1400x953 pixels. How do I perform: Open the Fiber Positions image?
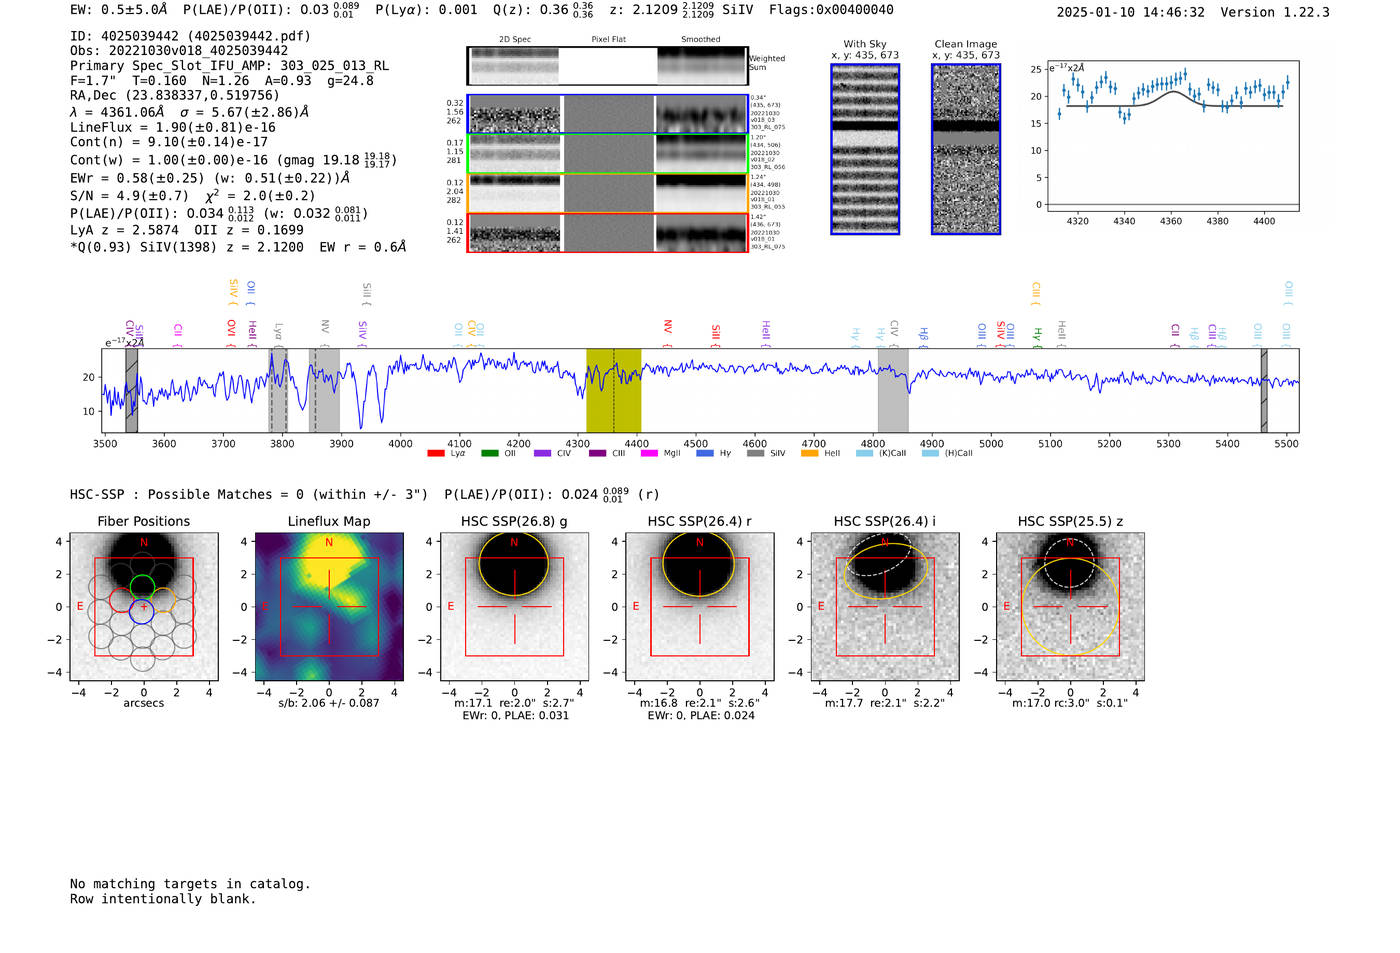[x=144, y=606]
